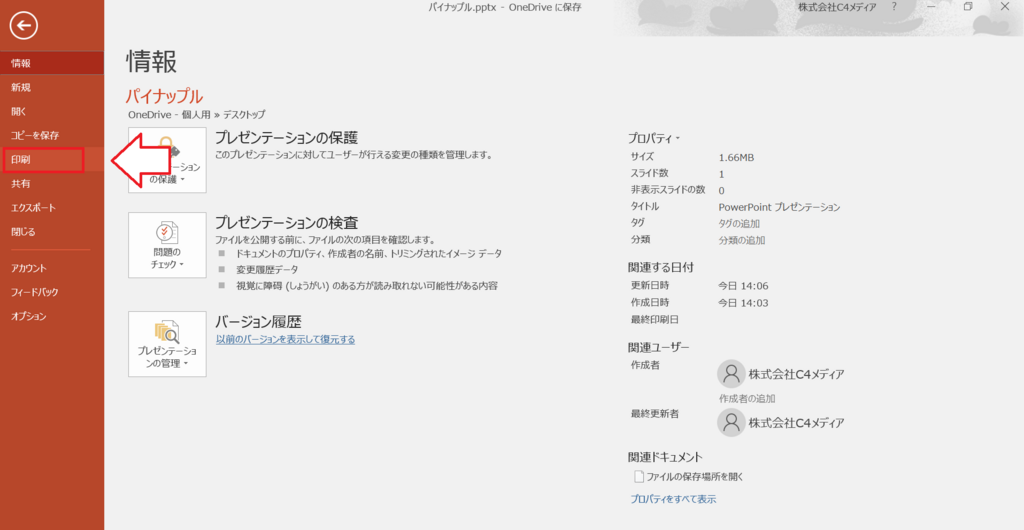1024x530 pixels.
Task: Select 最終更新者 name 株式会社C4メディア
Action: [x=796, y=423]
